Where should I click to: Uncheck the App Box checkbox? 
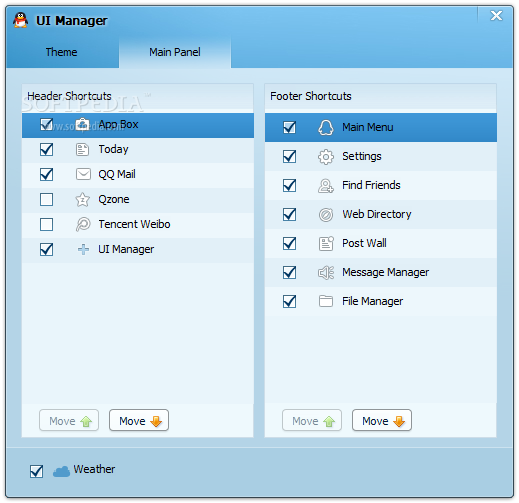tap(46, 124)
